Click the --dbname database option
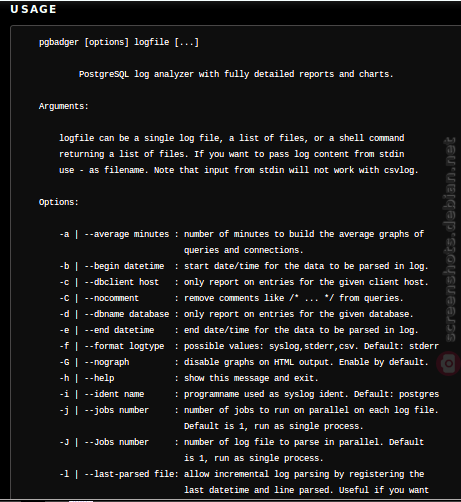 (127, 314)
